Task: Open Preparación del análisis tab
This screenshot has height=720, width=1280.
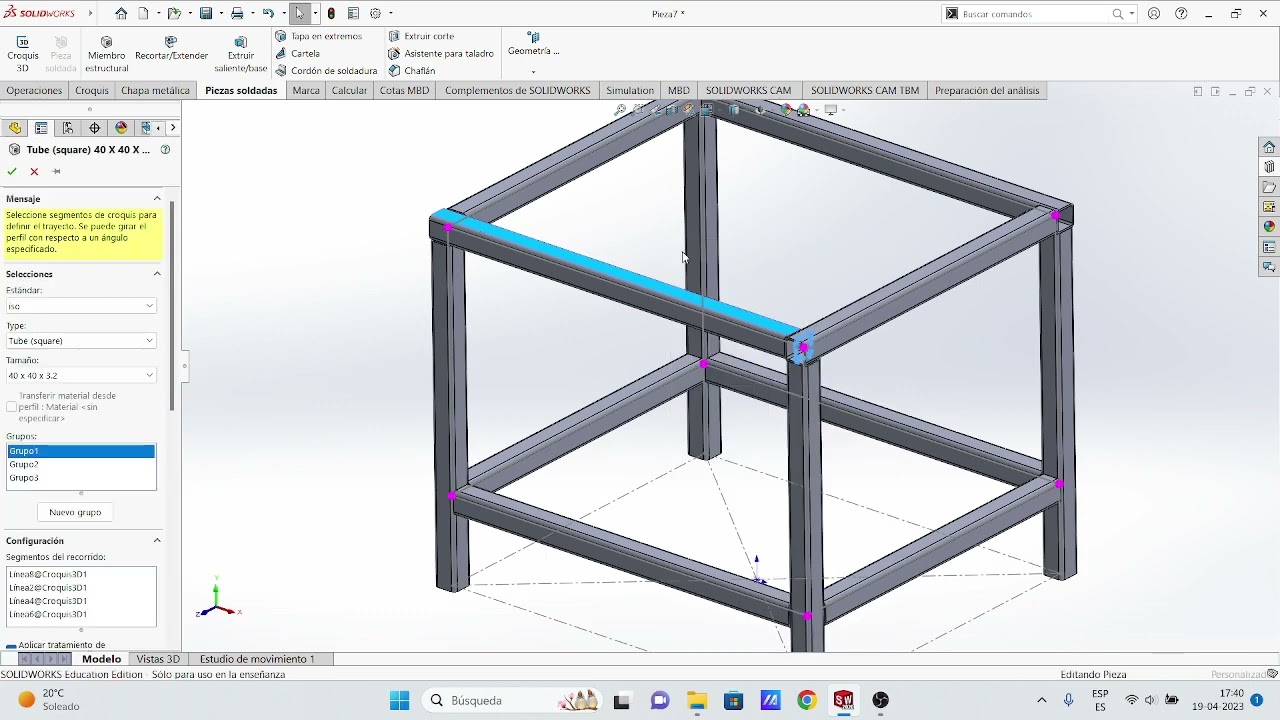Action: [987, 90]
